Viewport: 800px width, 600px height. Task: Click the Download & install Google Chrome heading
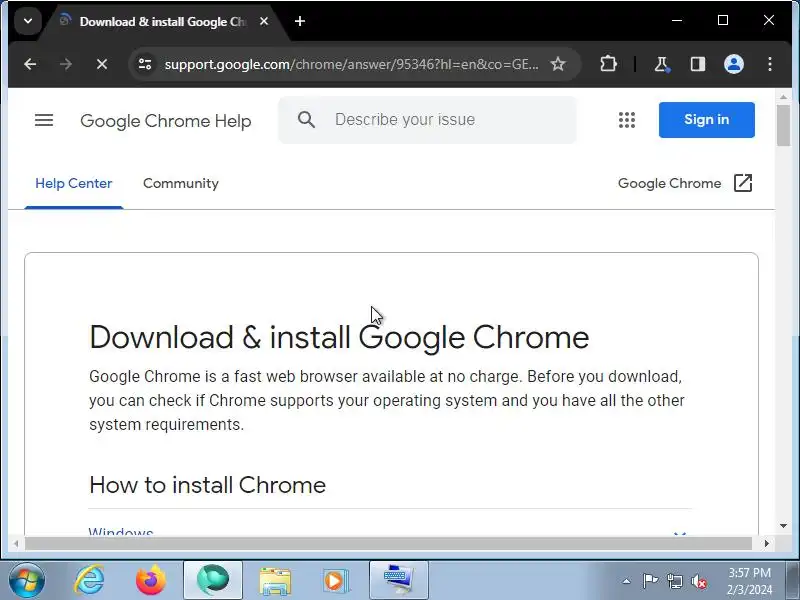(x=339, y=337)
